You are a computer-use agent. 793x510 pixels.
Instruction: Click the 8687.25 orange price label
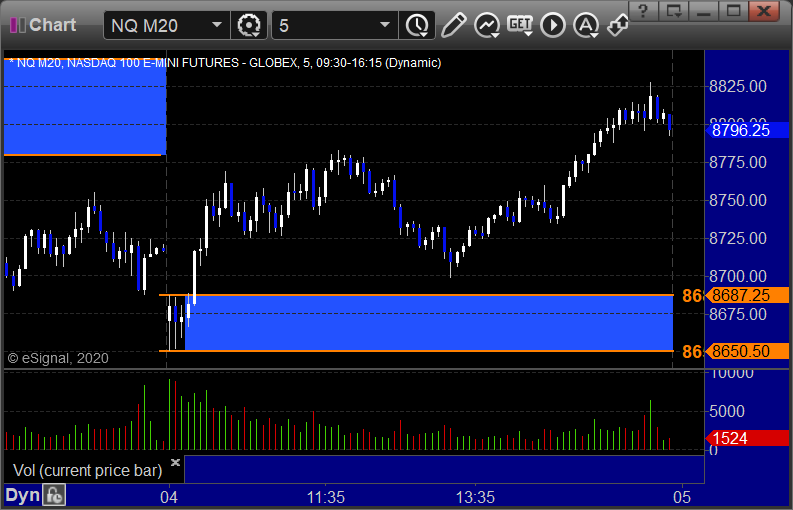point(747,295)
